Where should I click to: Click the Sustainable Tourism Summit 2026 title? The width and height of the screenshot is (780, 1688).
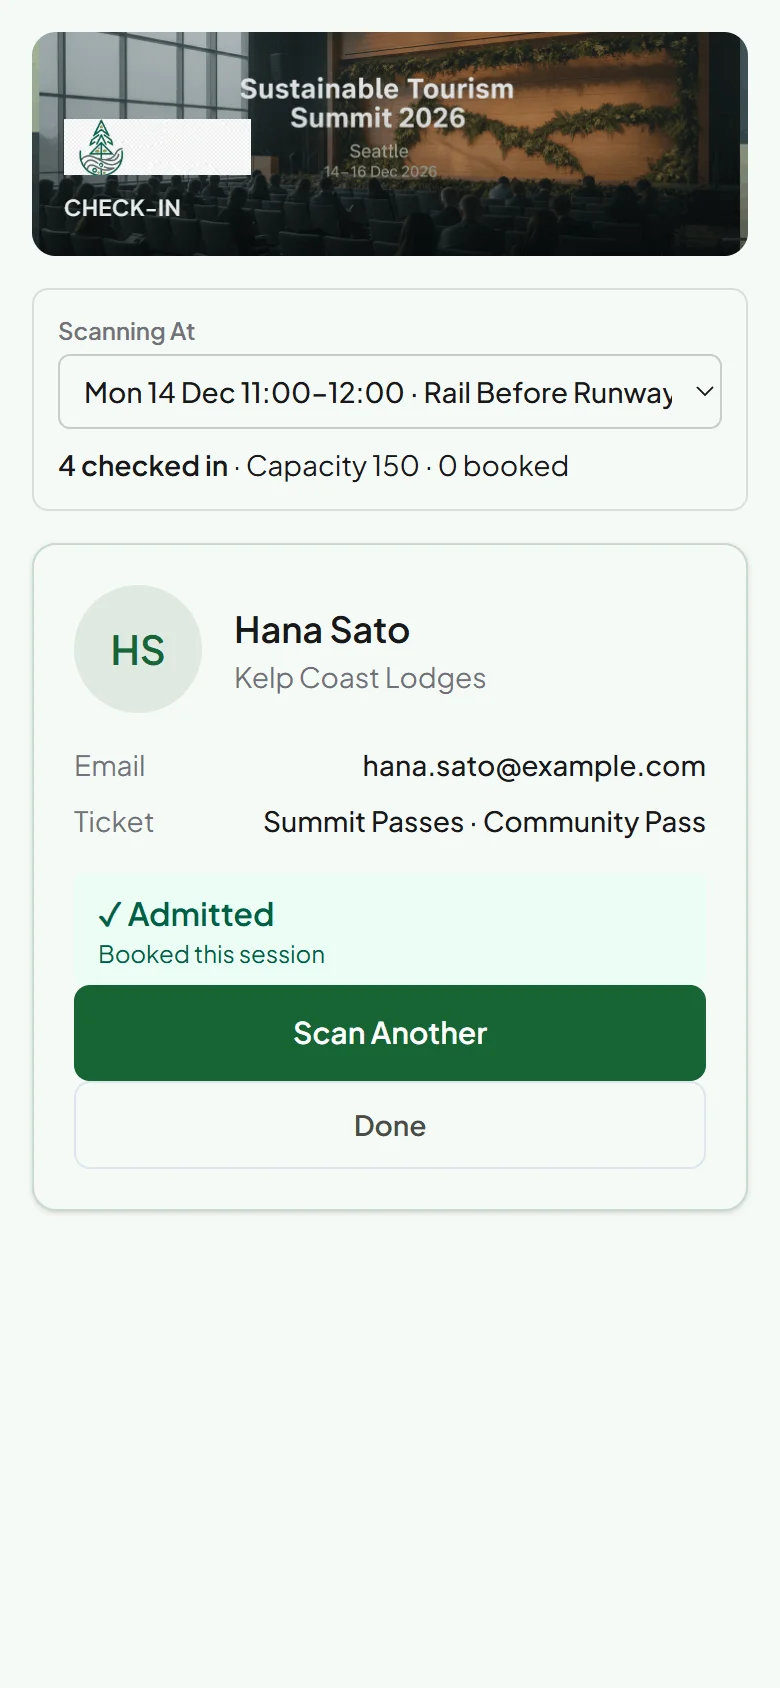point(377,103)
